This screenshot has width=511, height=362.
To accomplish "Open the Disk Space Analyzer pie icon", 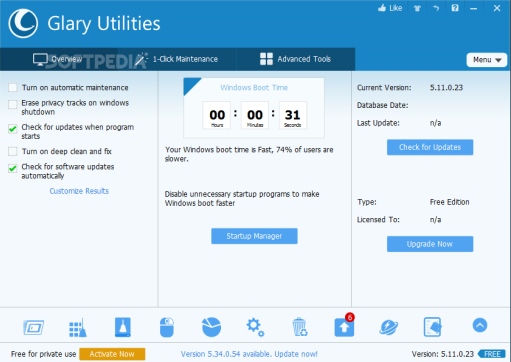I will point(211,327).
